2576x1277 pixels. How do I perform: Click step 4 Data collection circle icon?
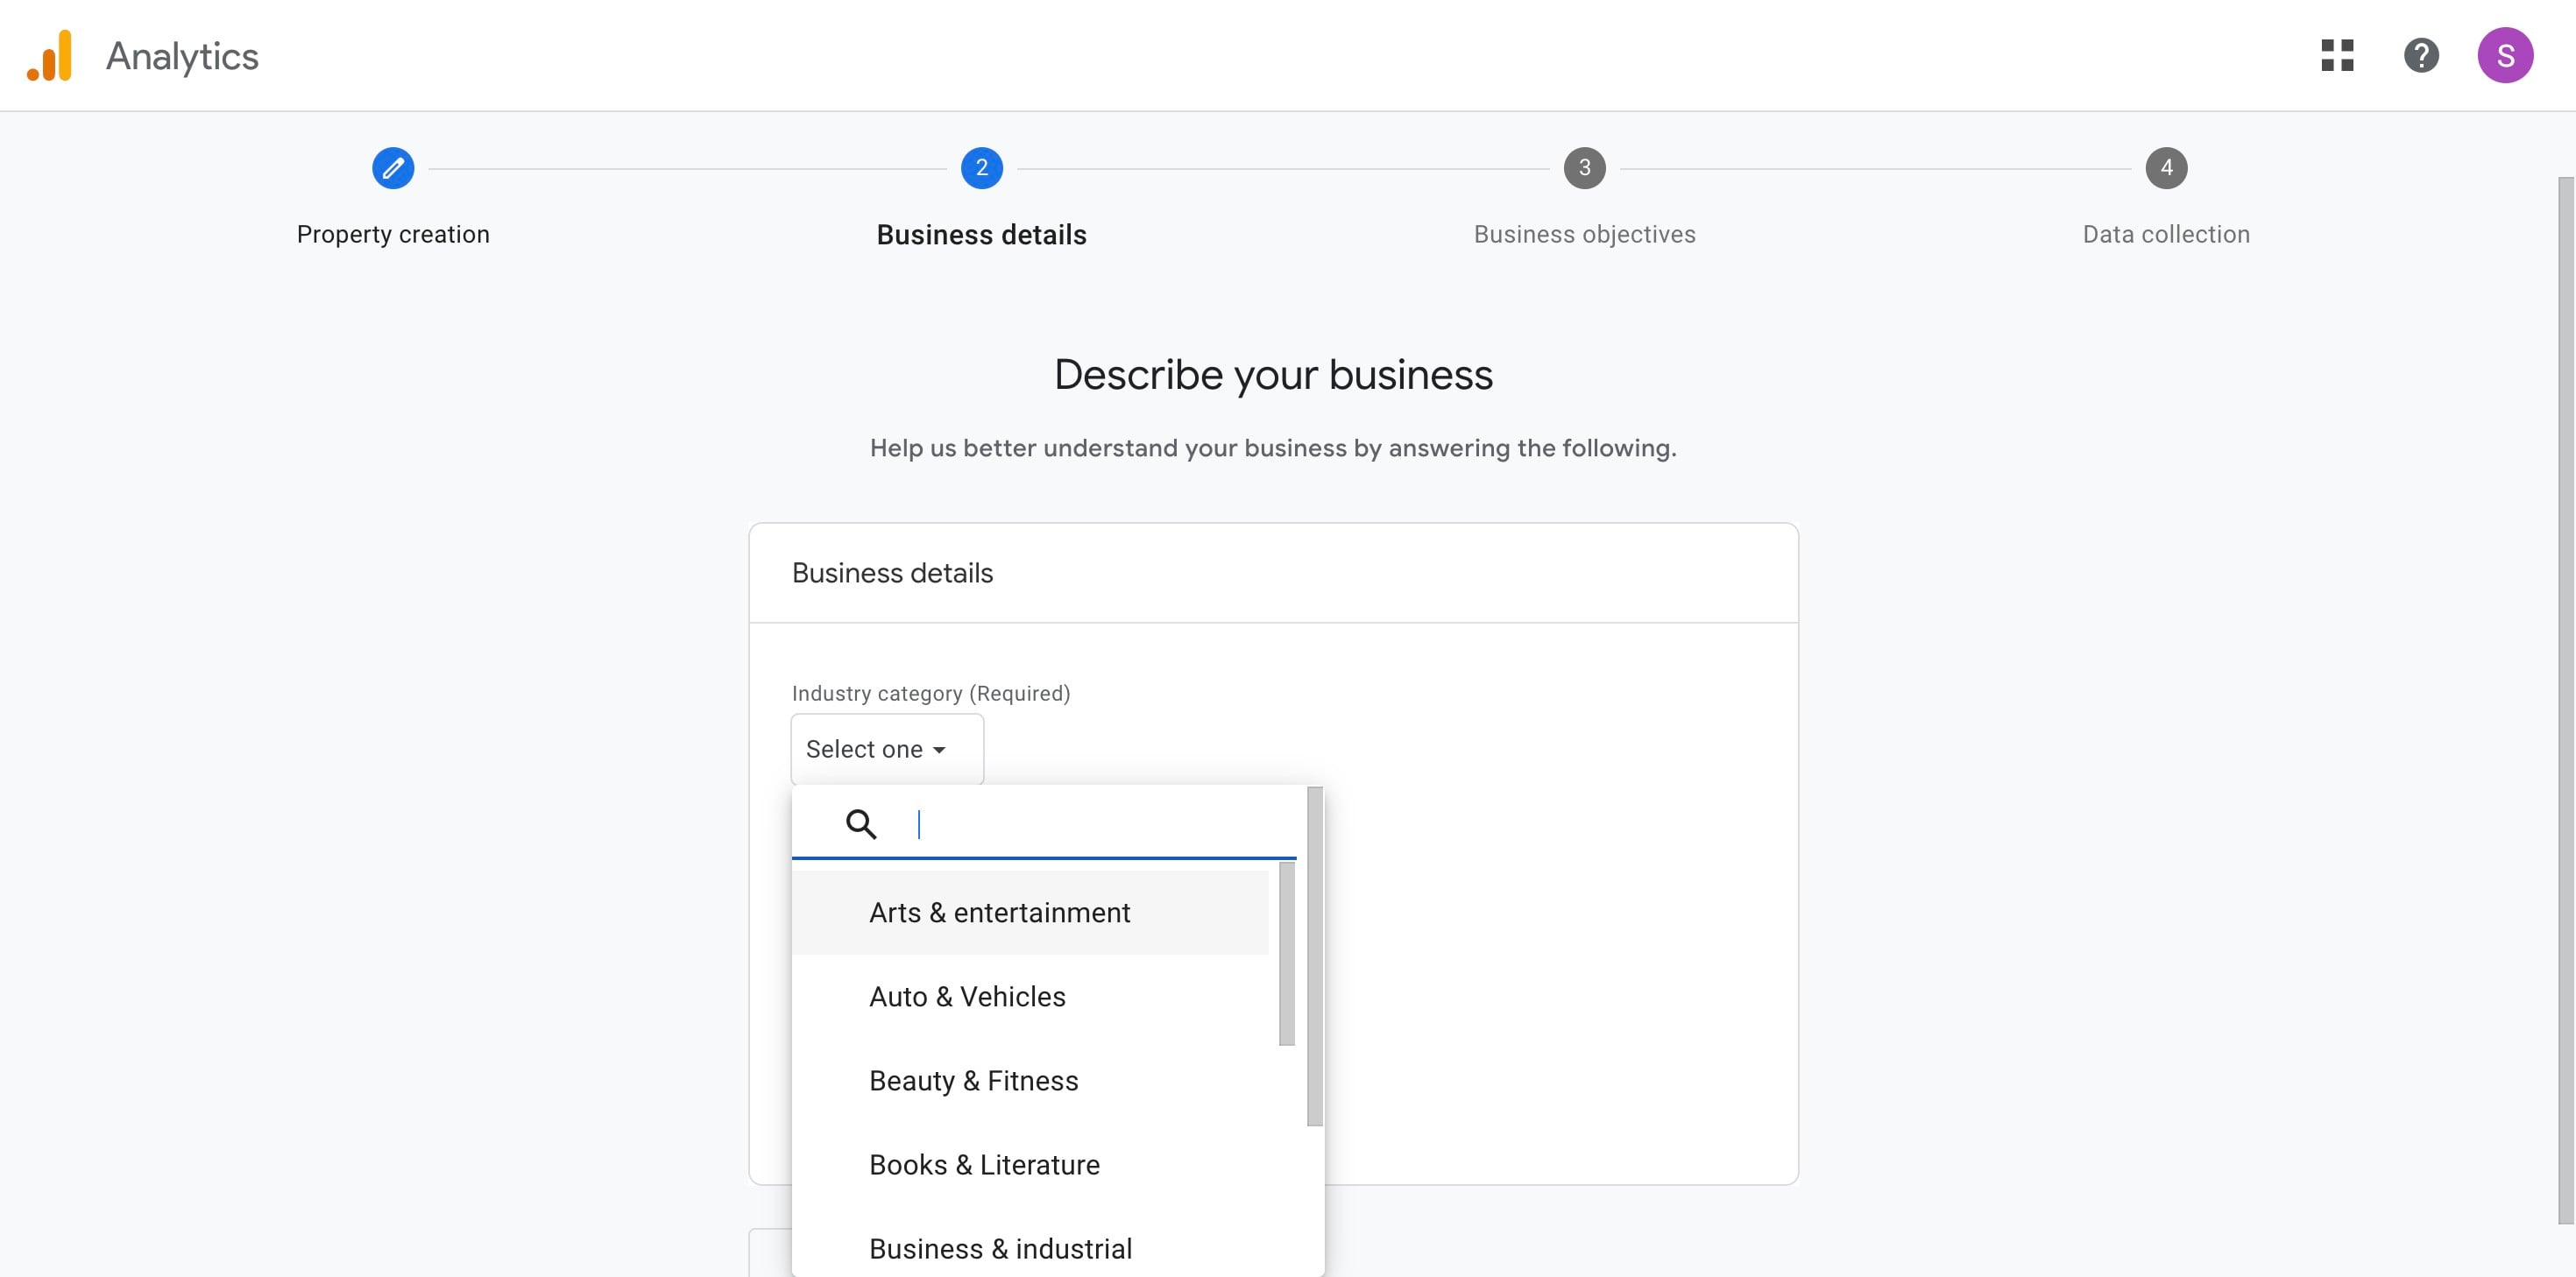pos(2167,168)
